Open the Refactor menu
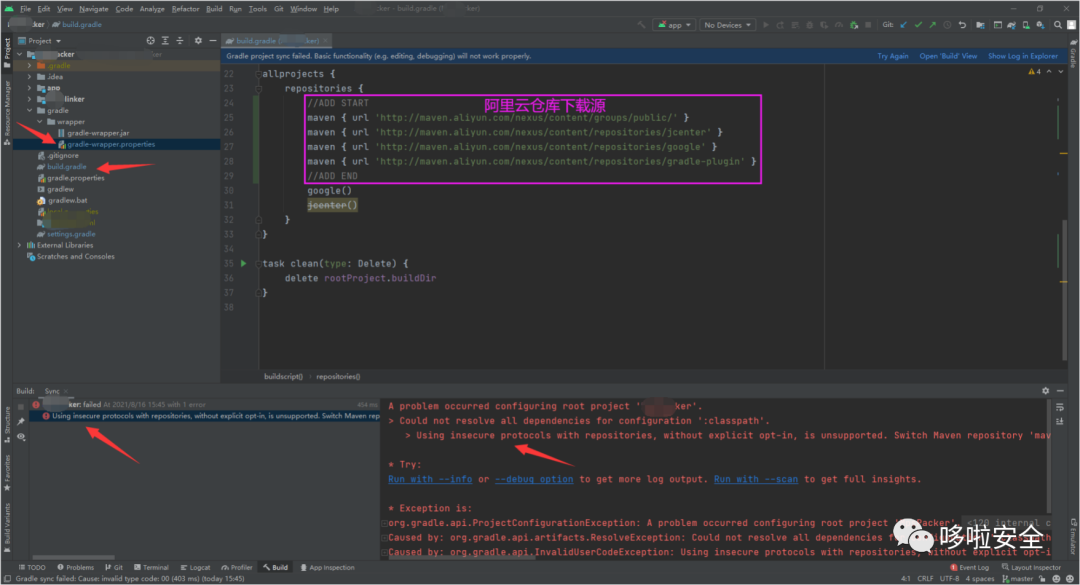 tap(185, 9)
